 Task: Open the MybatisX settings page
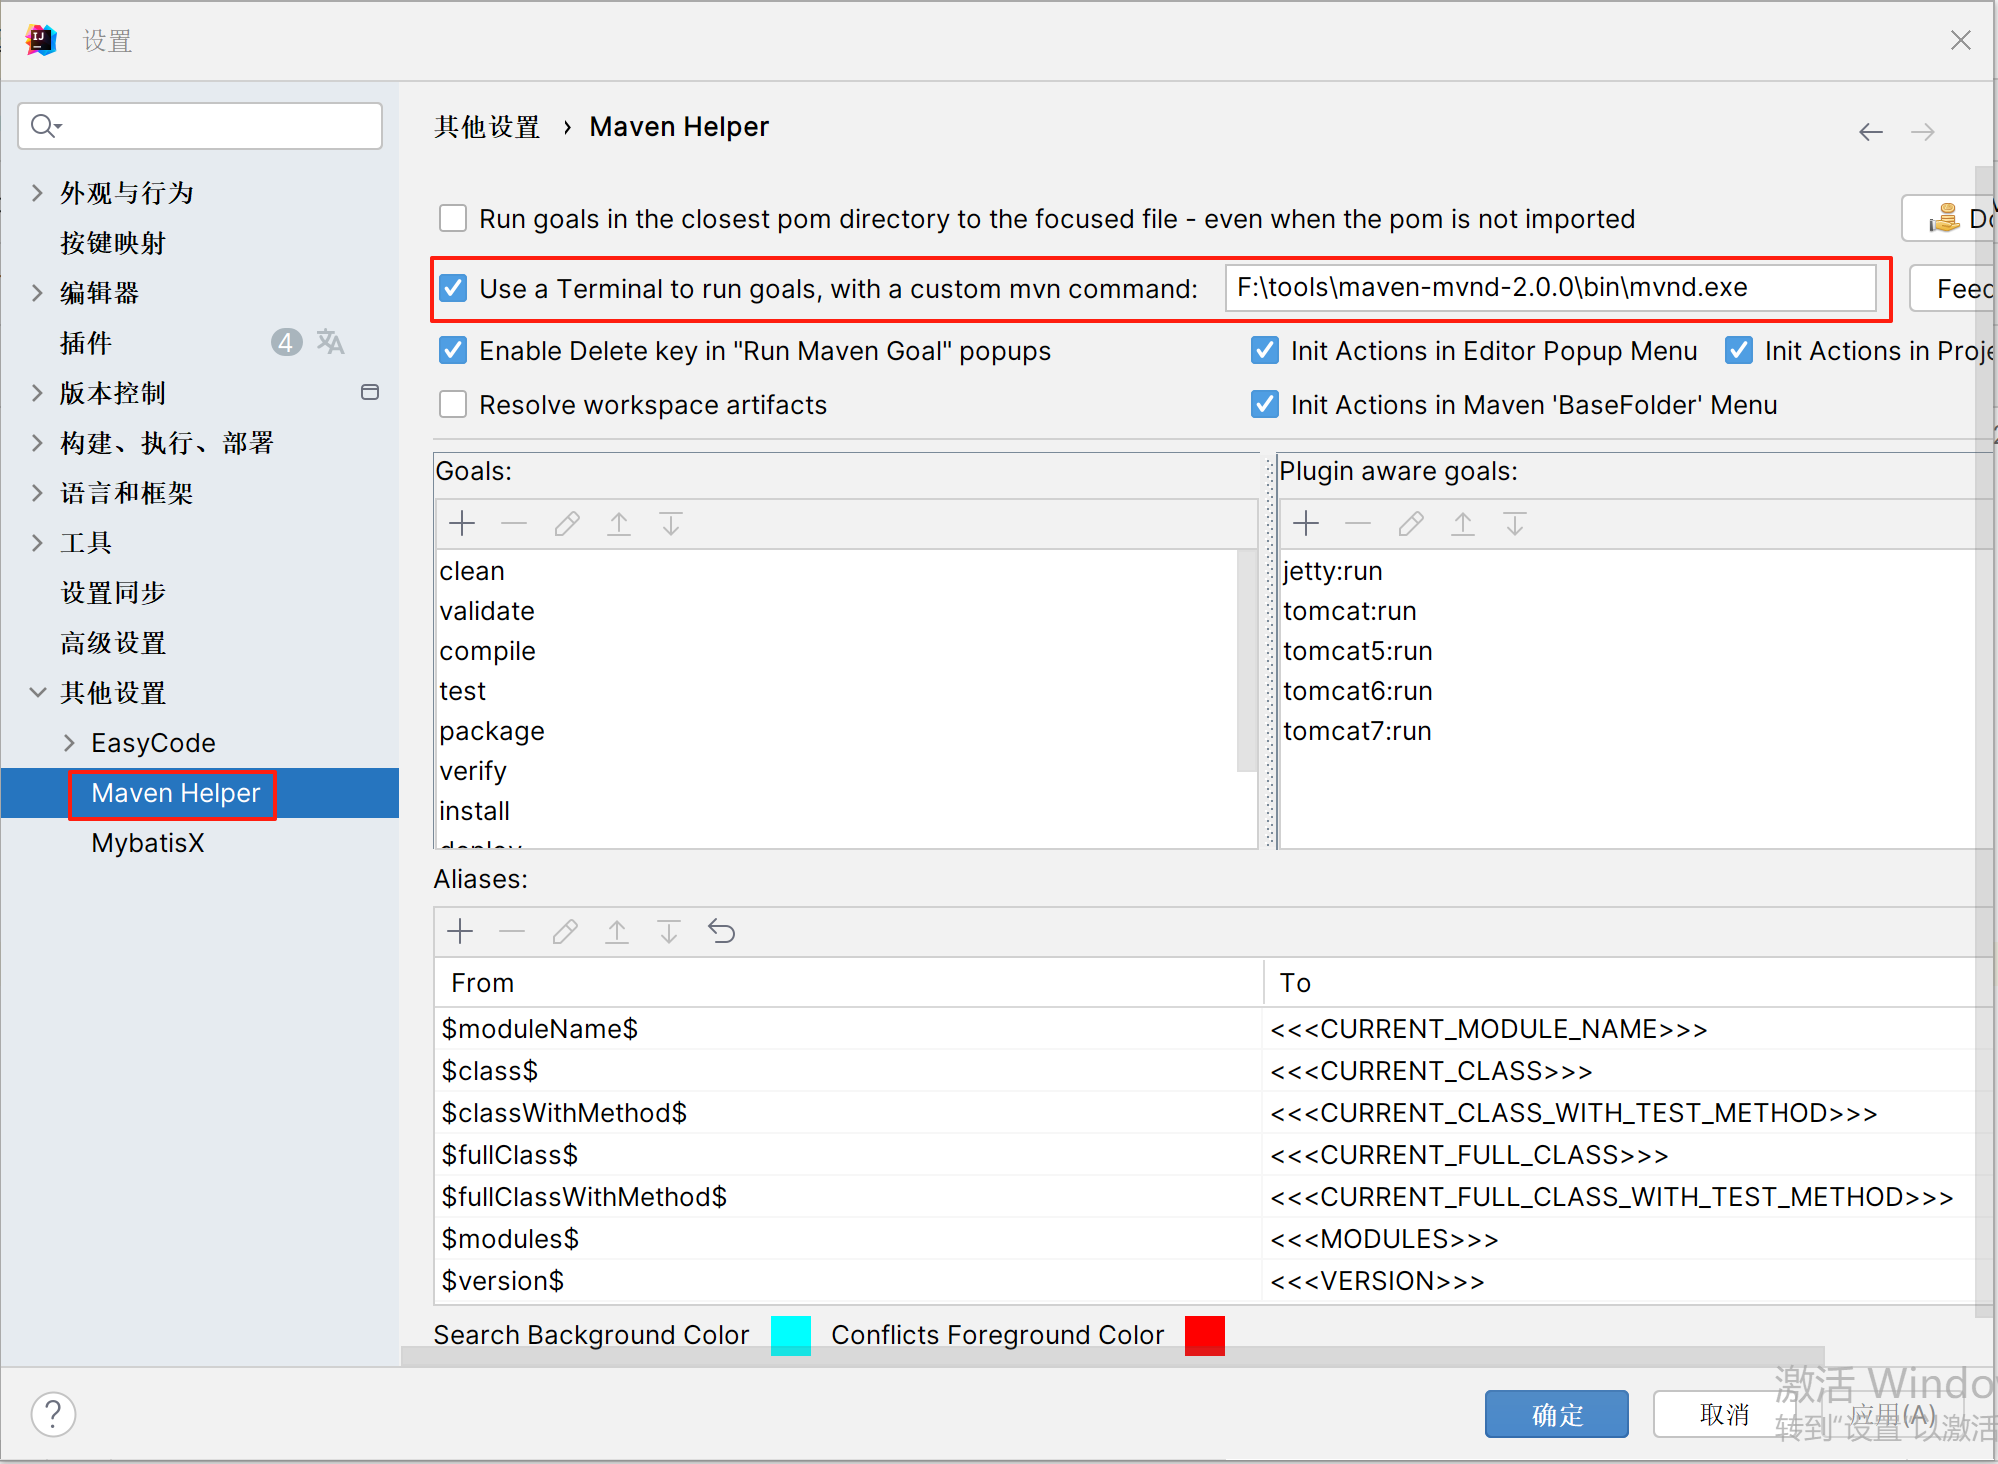pyautogui.click(x=148, y=843)
